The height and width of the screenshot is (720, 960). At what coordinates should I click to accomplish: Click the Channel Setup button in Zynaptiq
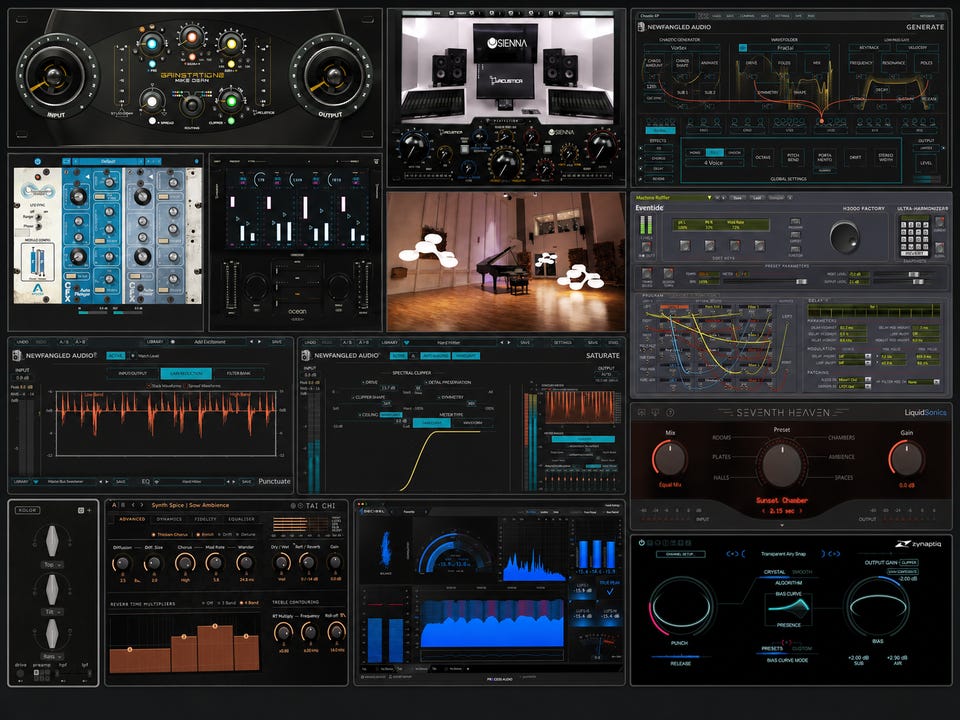tap(680, 554)
